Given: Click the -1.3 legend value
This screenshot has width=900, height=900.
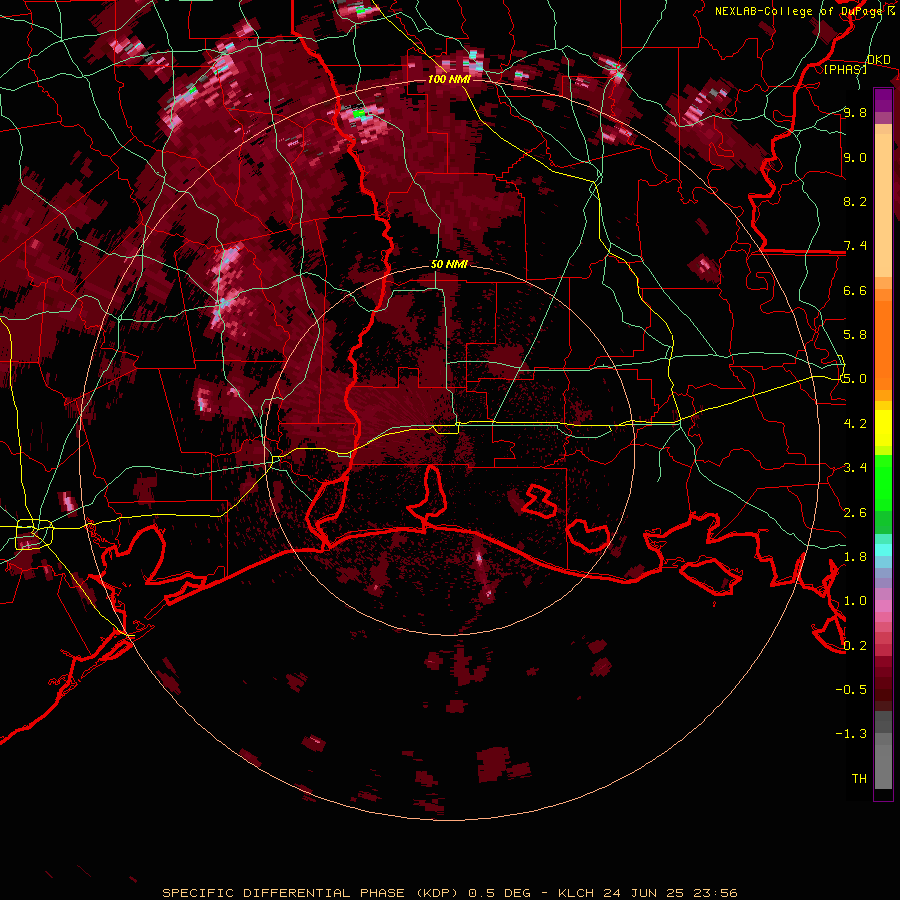Looking at the screenshot, I should [x=851, y=734].
